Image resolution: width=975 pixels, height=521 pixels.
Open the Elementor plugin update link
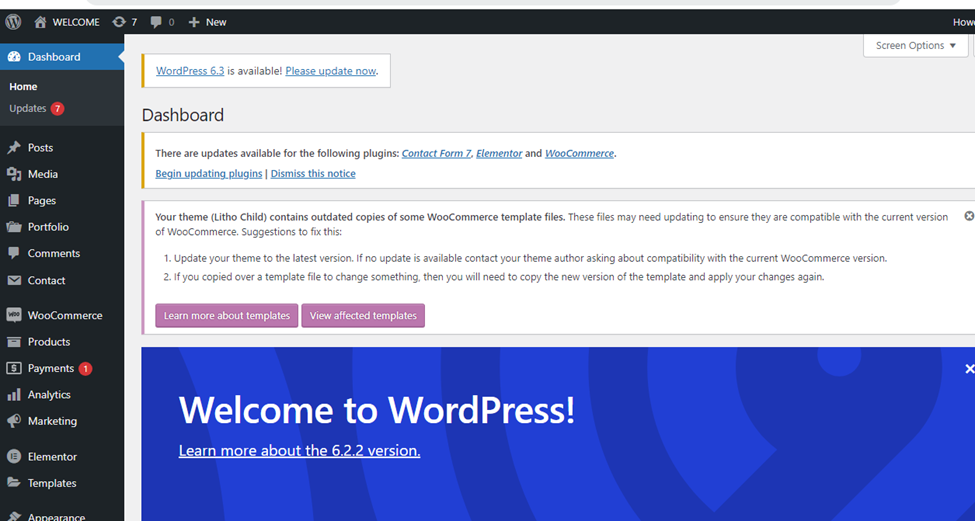point(499,154)
